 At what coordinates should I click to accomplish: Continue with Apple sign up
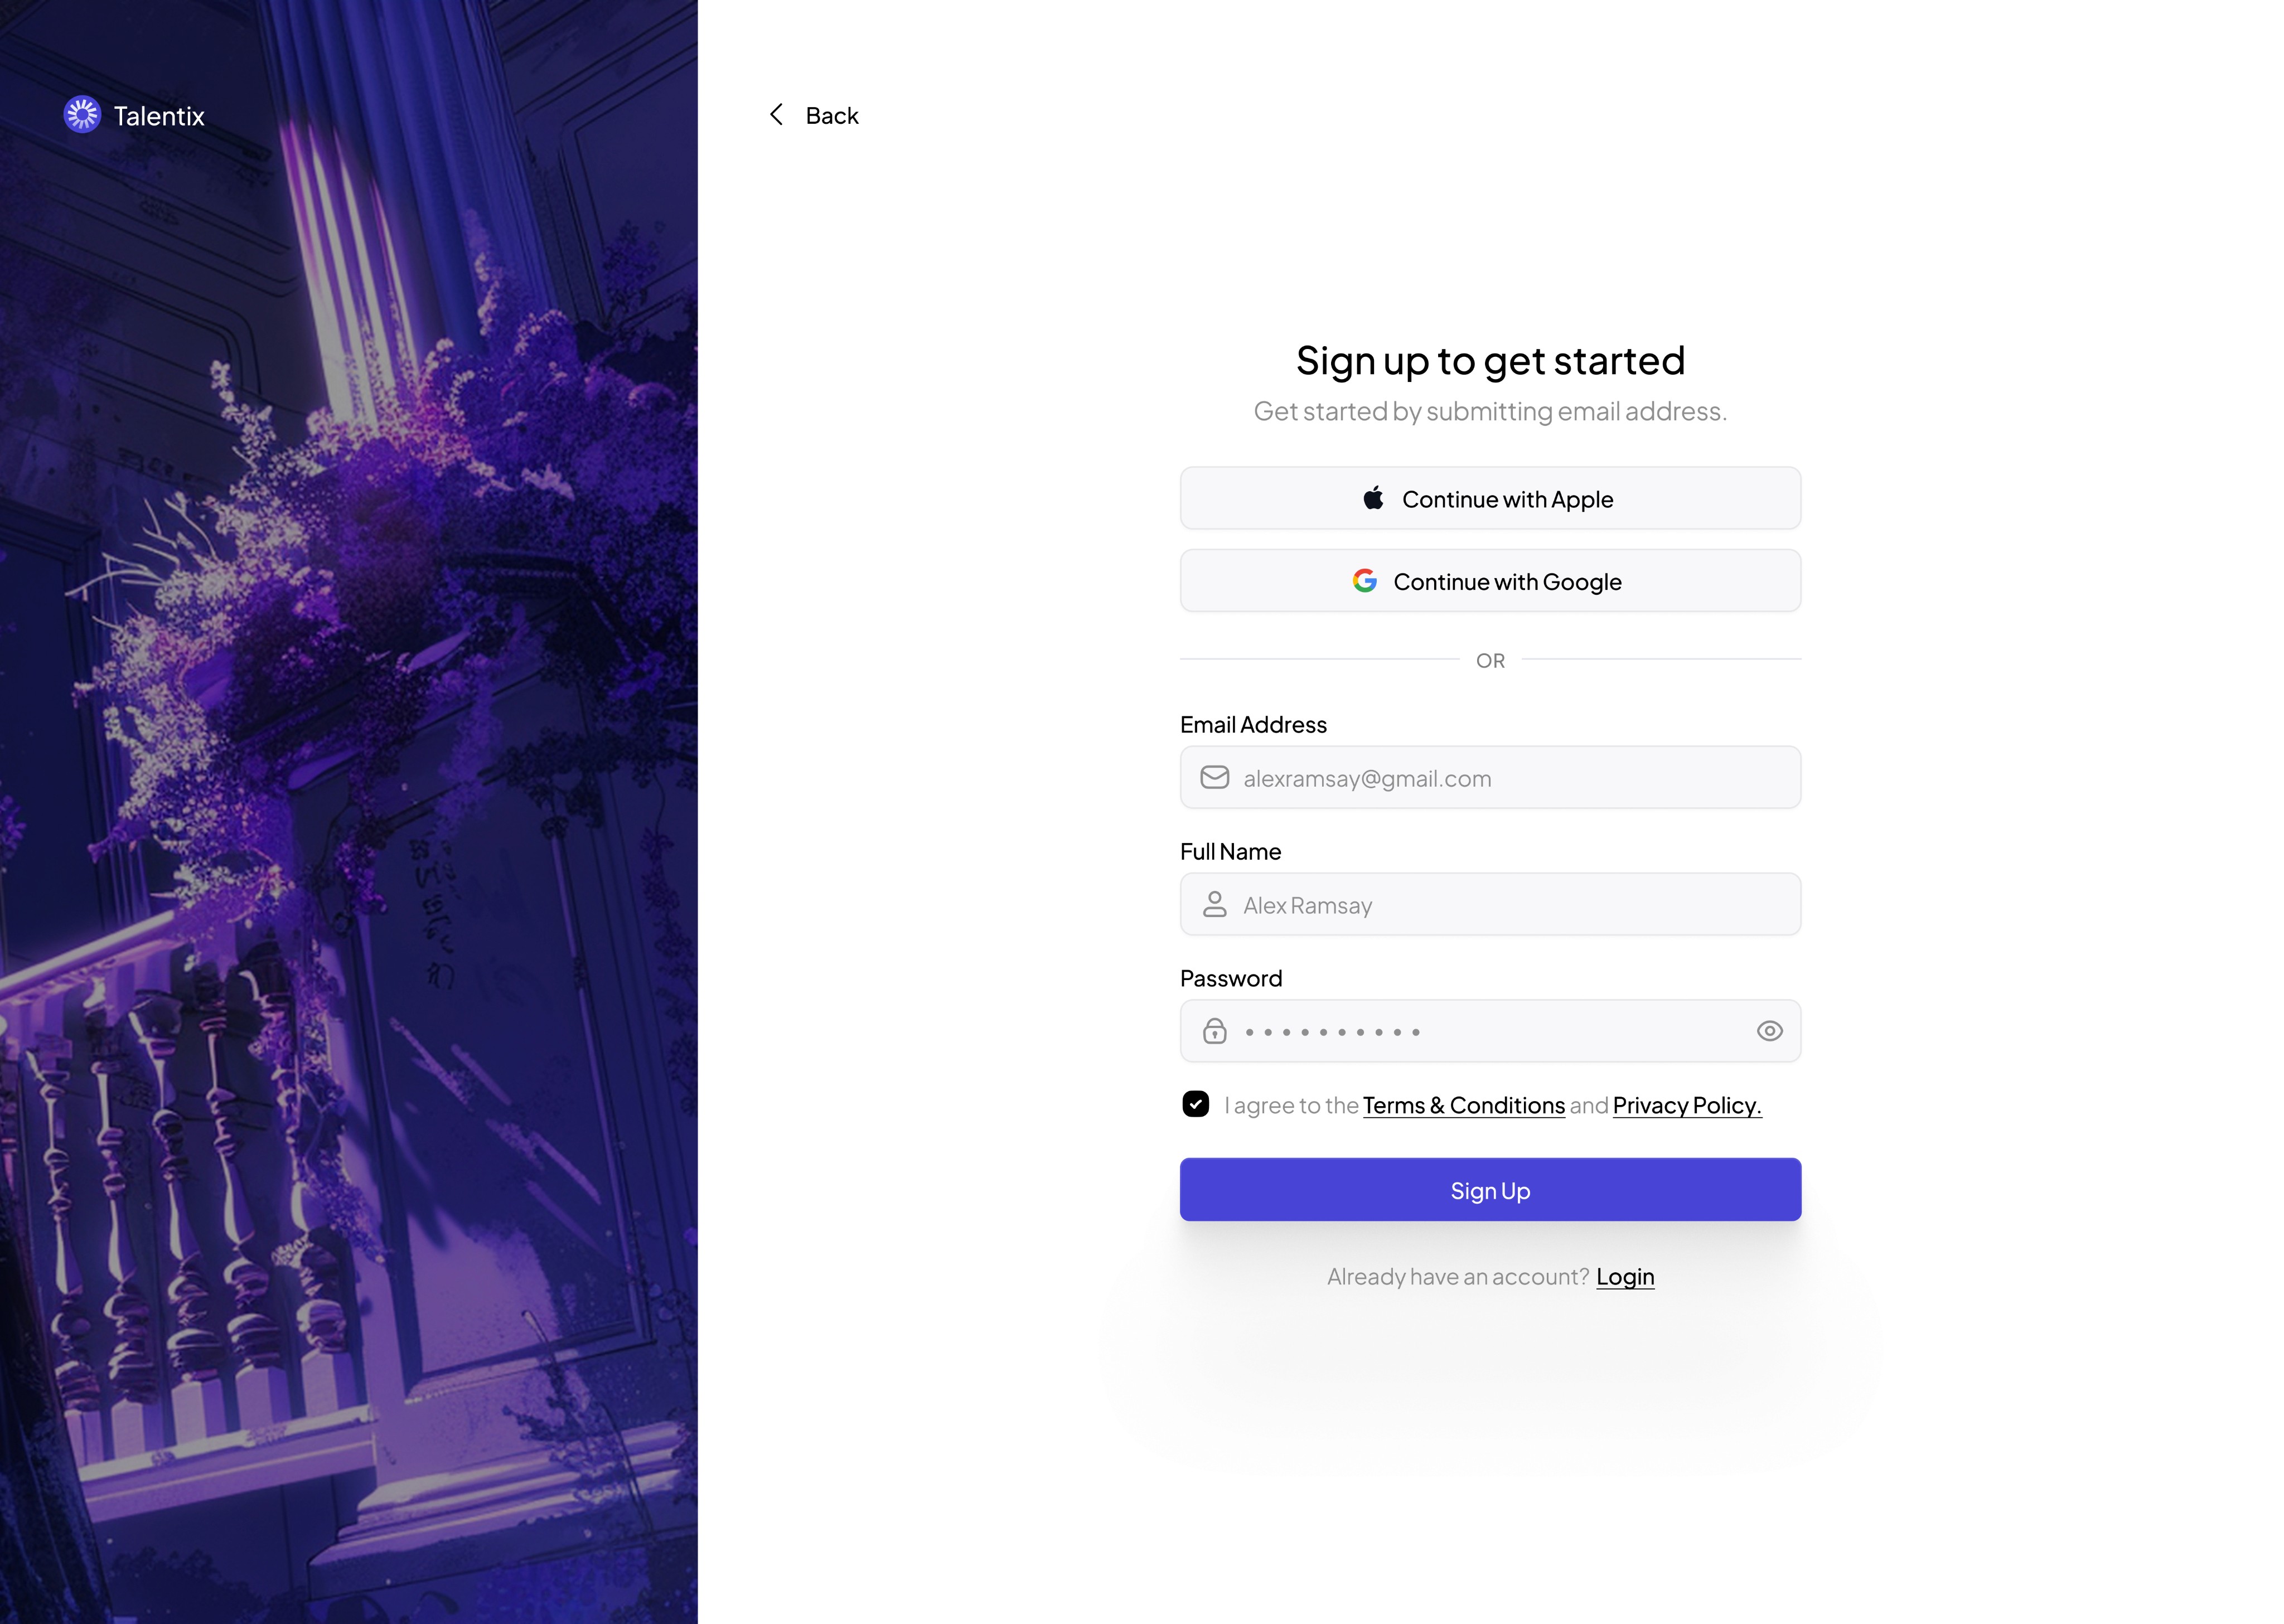point(1490,498)
